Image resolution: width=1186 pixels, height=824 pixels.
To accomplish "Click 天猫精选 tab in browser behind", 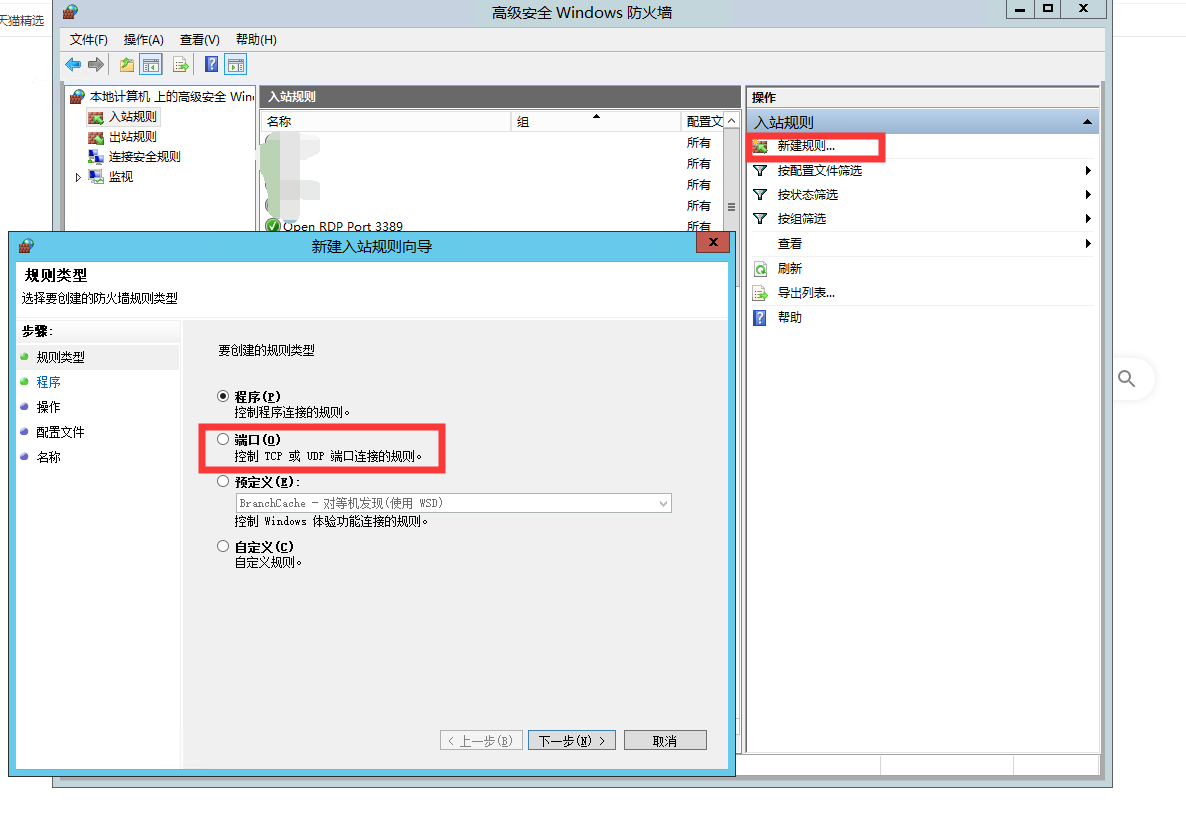I will pos(22,20).
